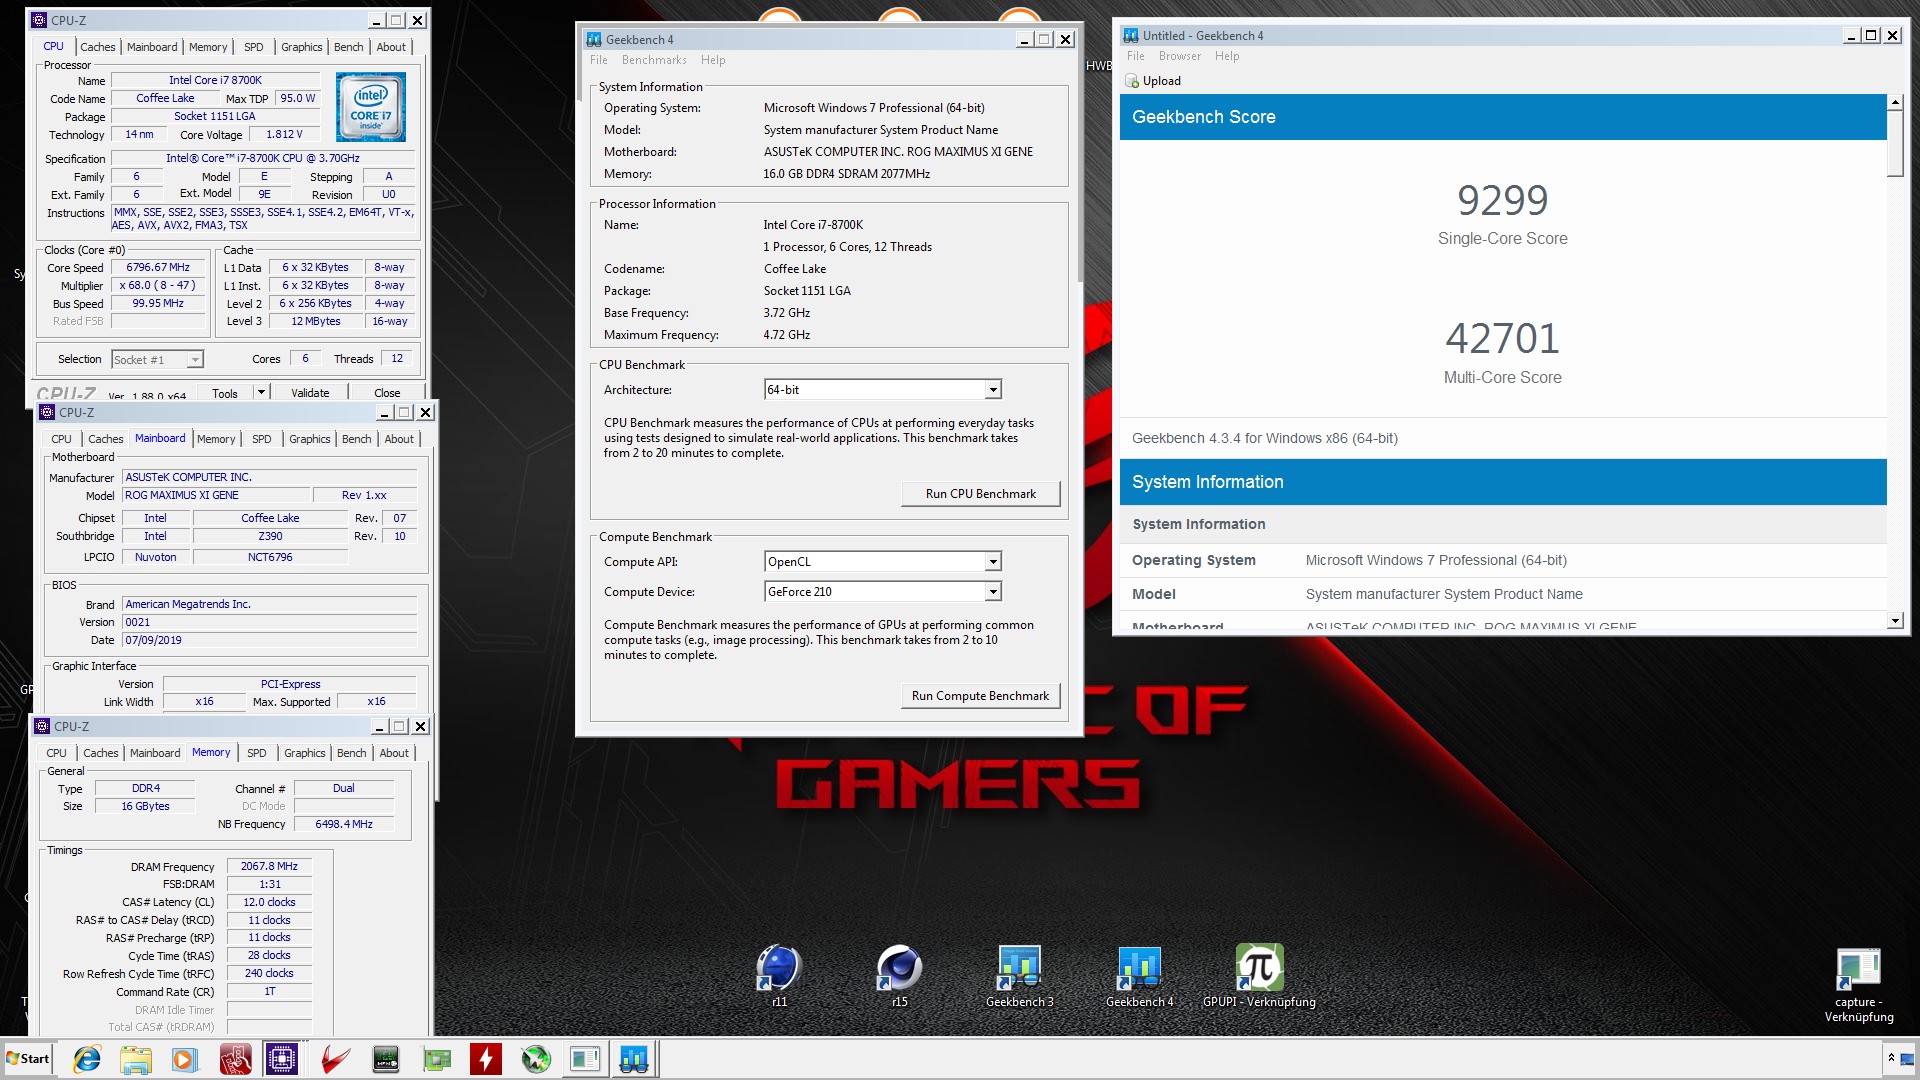Click the CPU-Z title bar icon of the Mainboard window

point(46,412)
